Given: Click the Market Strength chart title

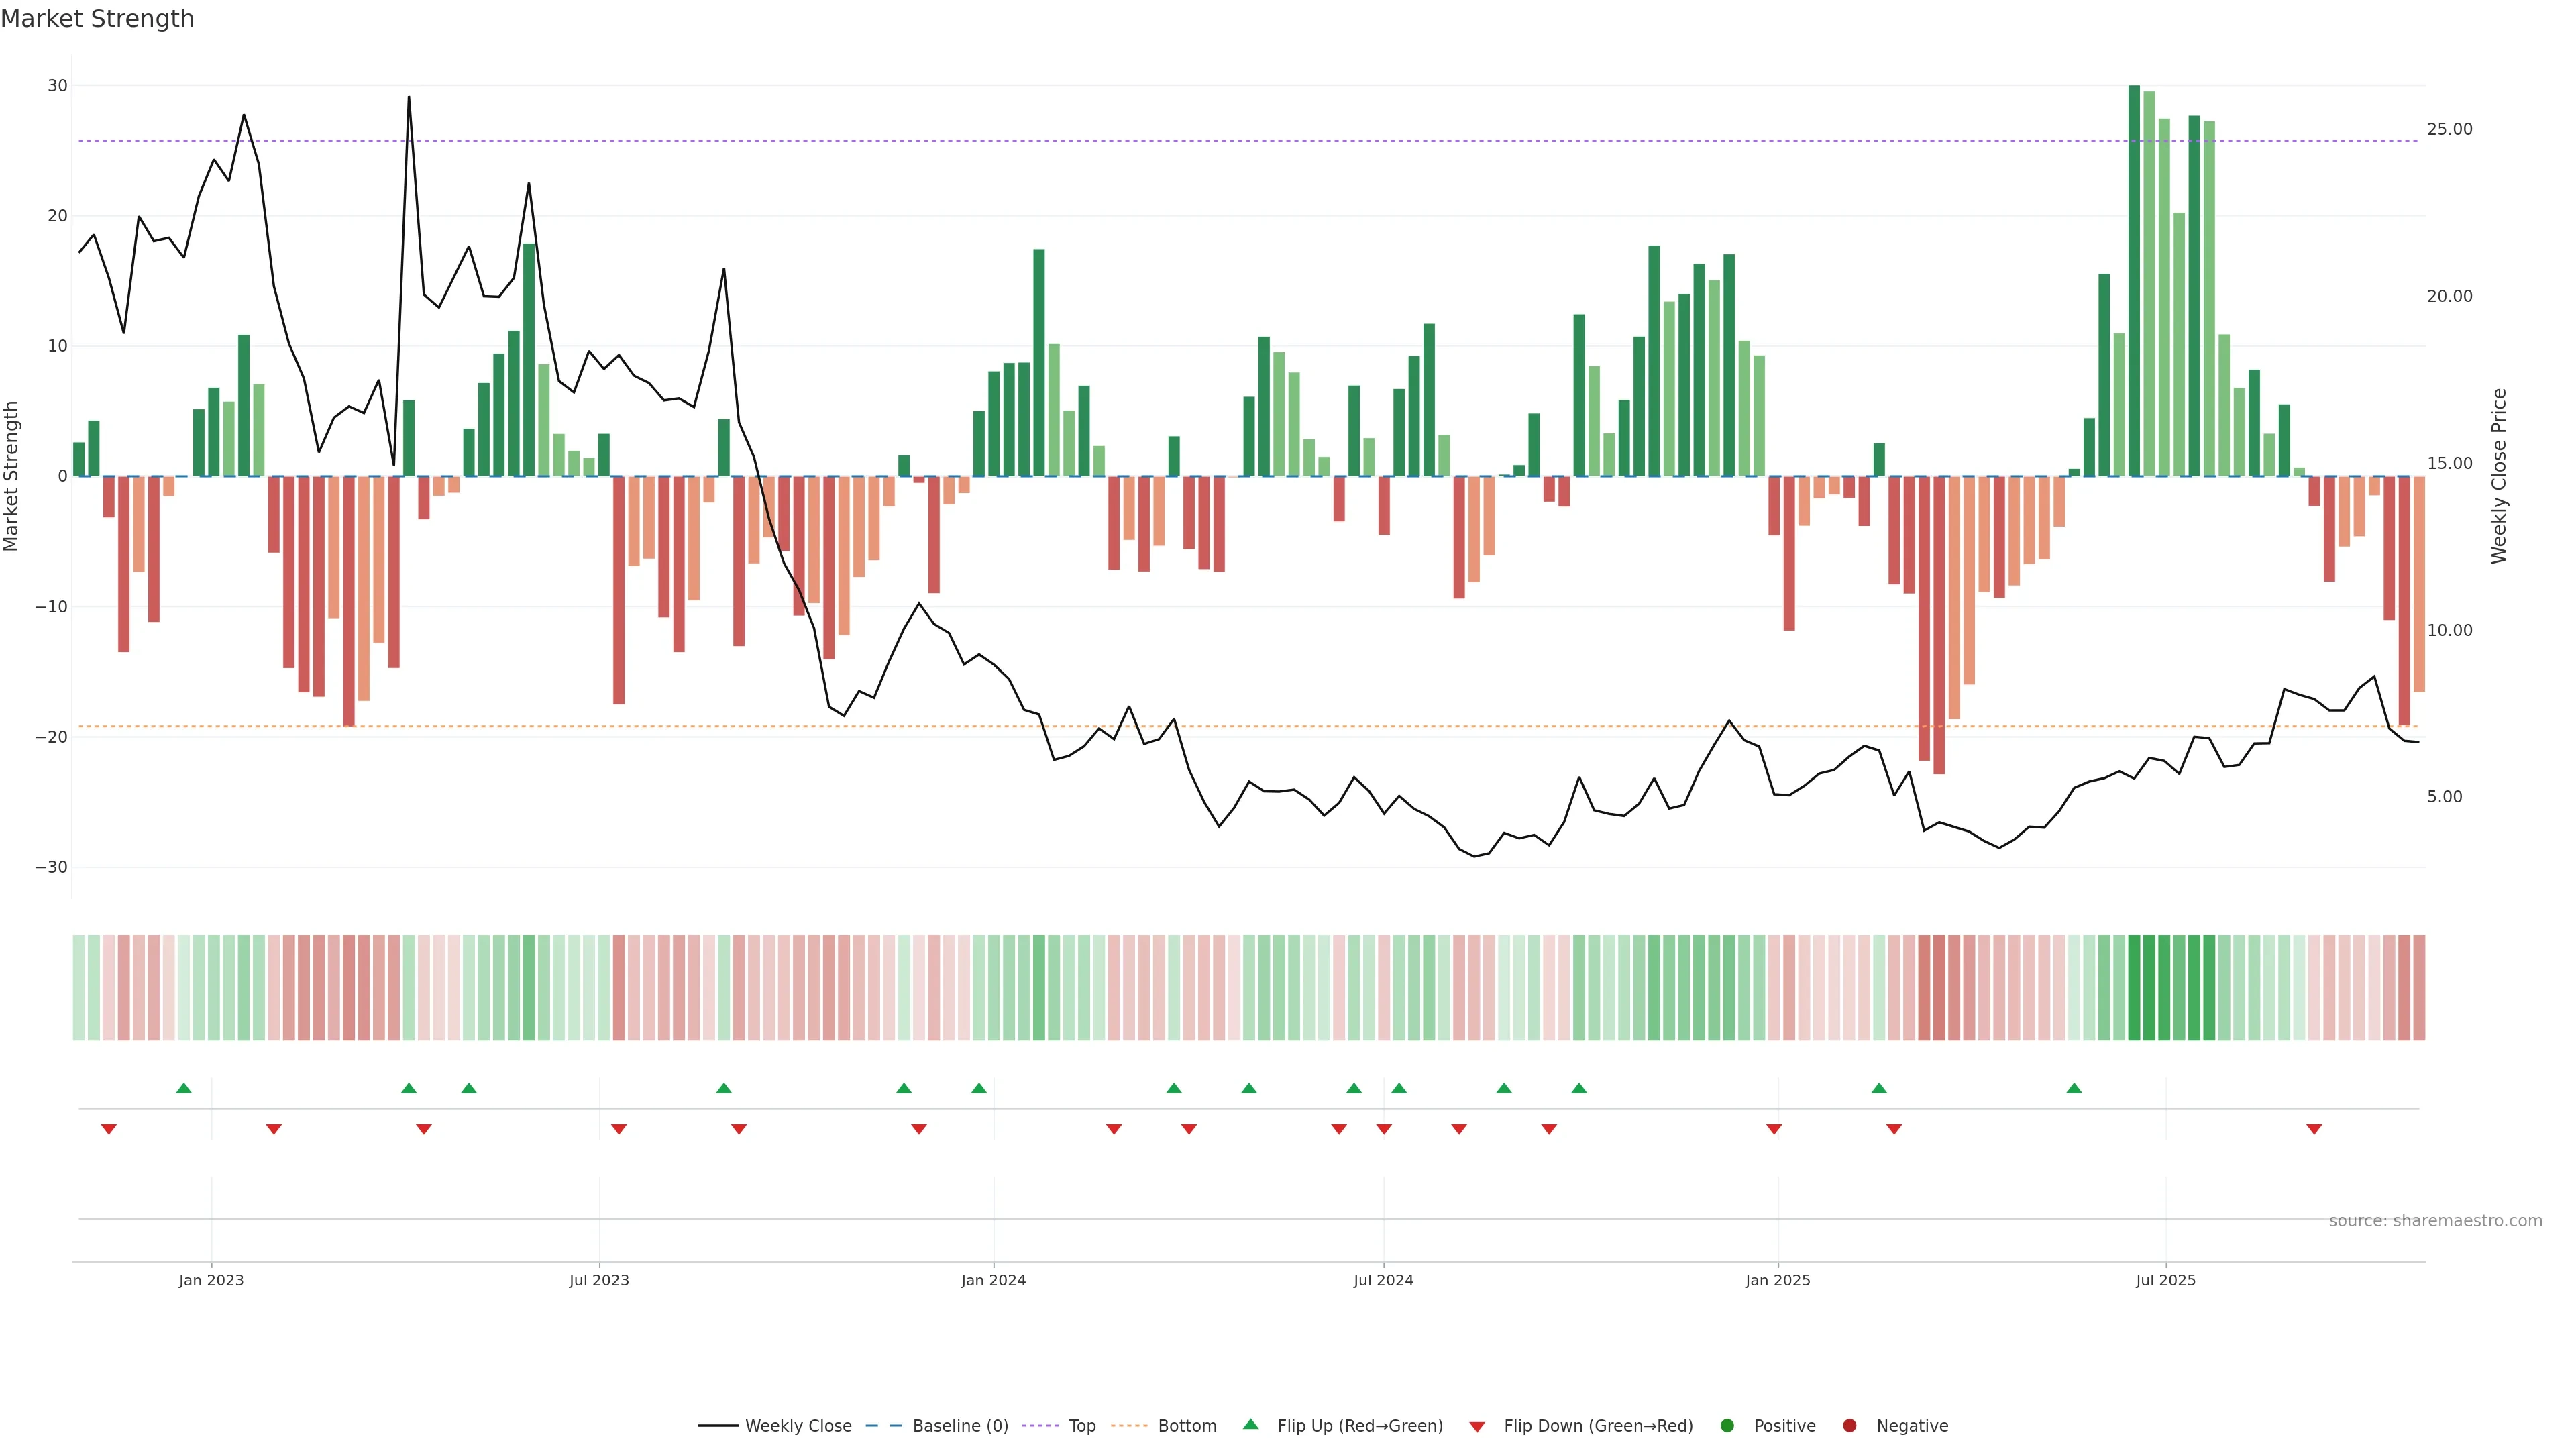Looking at the screenshot, I should 97,19.
